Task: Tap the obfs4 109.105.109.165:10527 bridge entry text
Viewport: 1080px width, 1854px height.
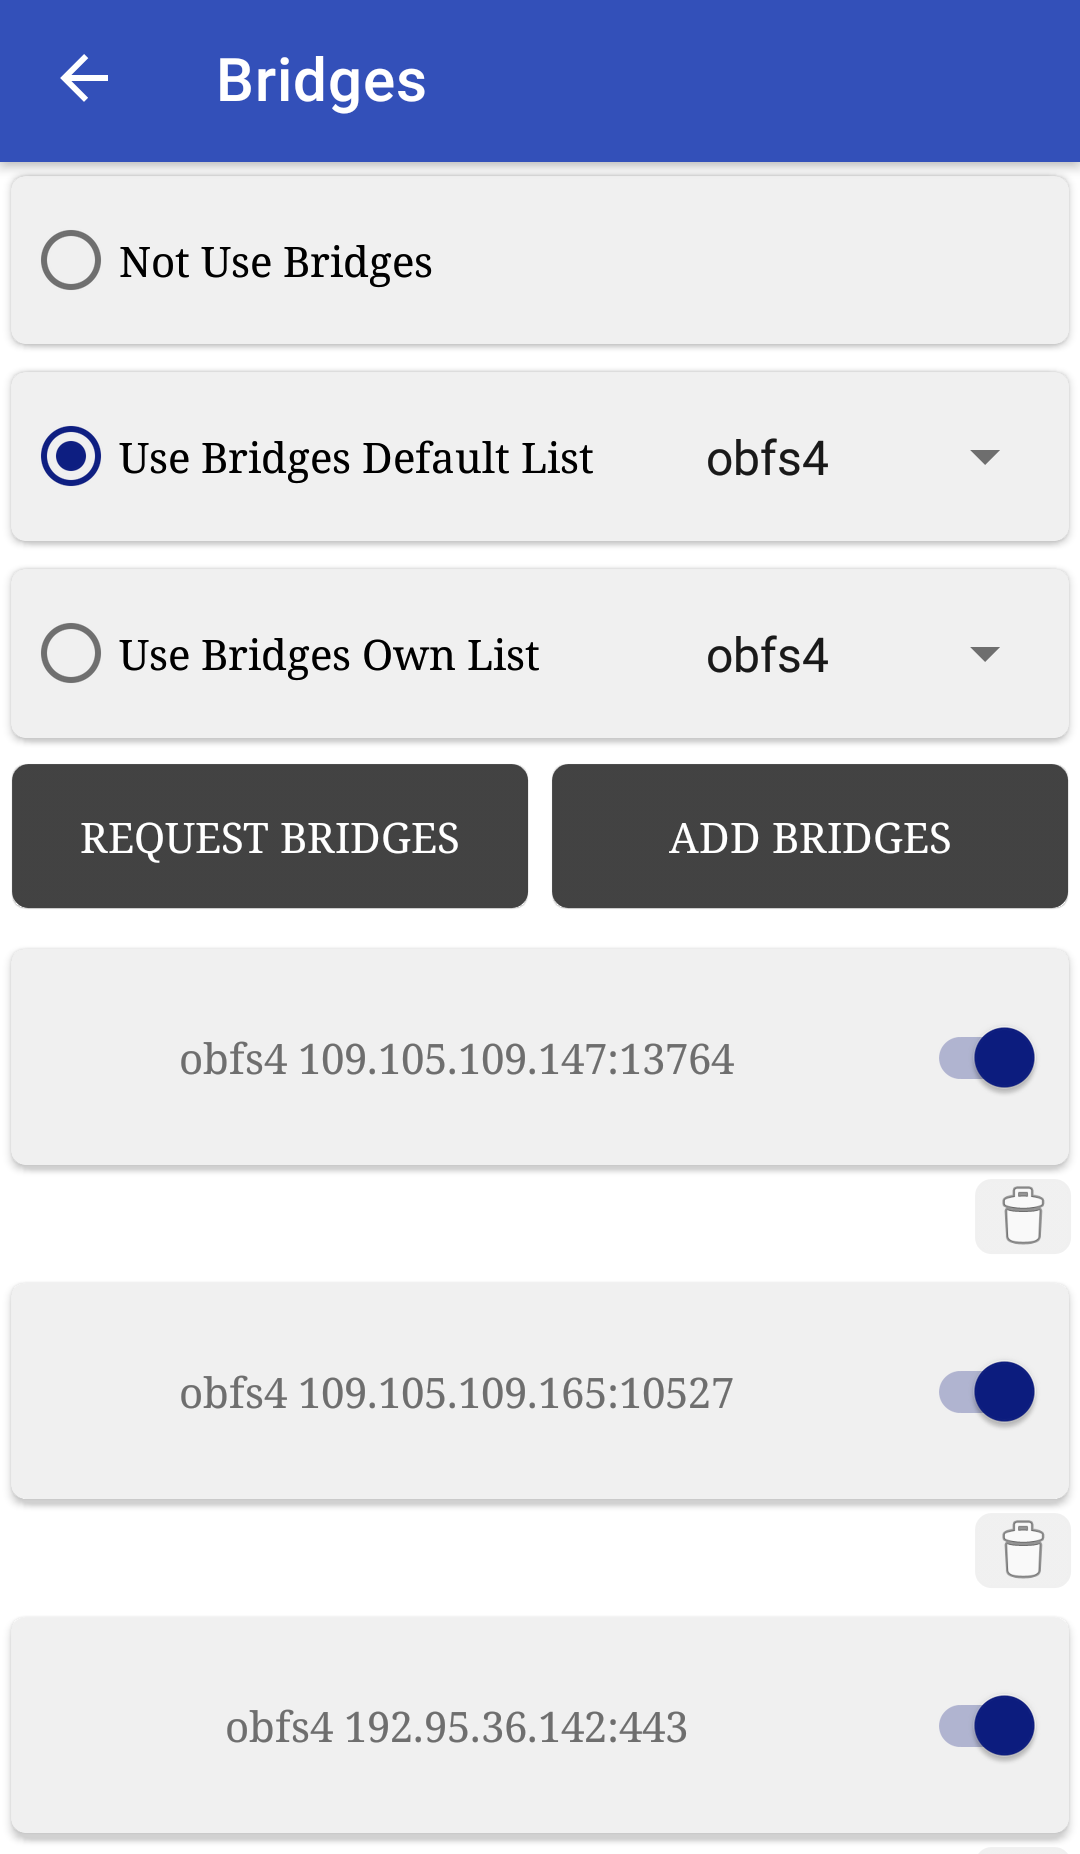Action: [x=457, y=1394]
